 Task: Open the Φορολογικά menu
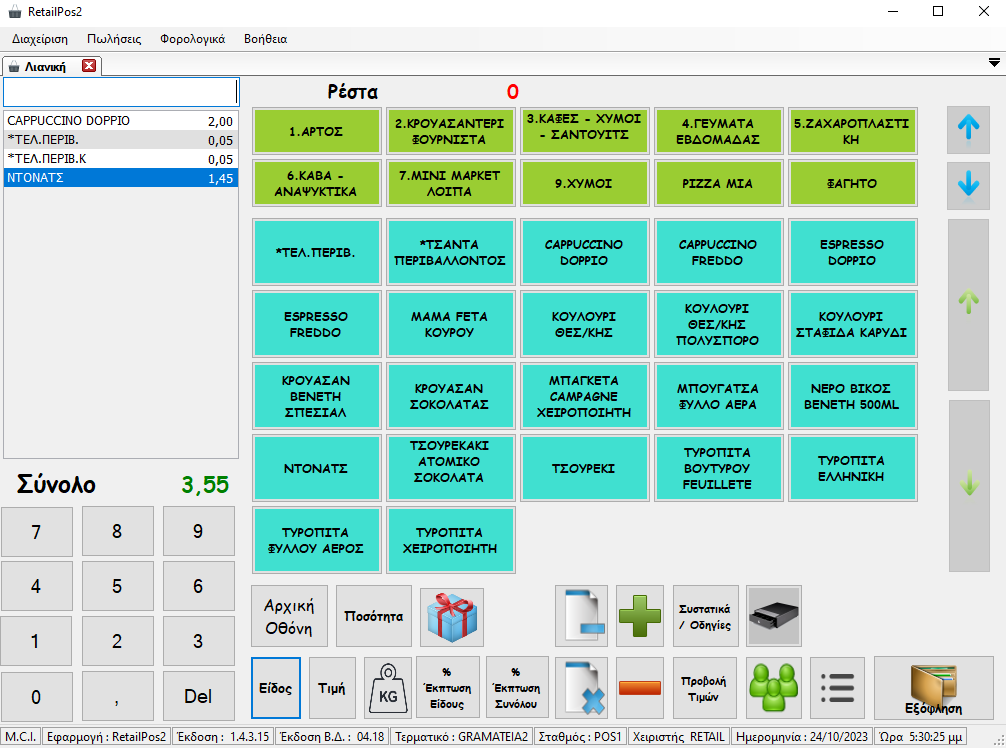(192, 39)
